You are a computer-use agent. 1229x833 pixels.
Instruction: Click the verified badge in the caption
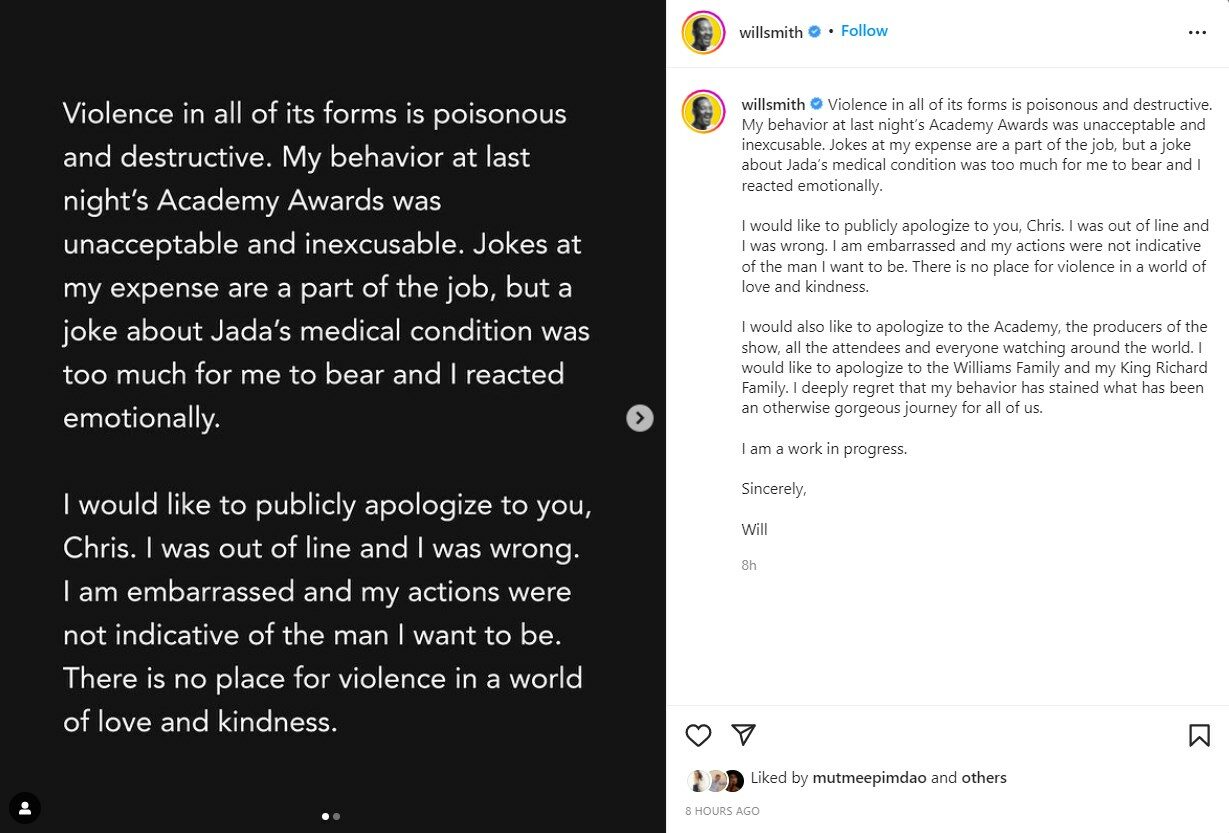(x=816, y=104)
